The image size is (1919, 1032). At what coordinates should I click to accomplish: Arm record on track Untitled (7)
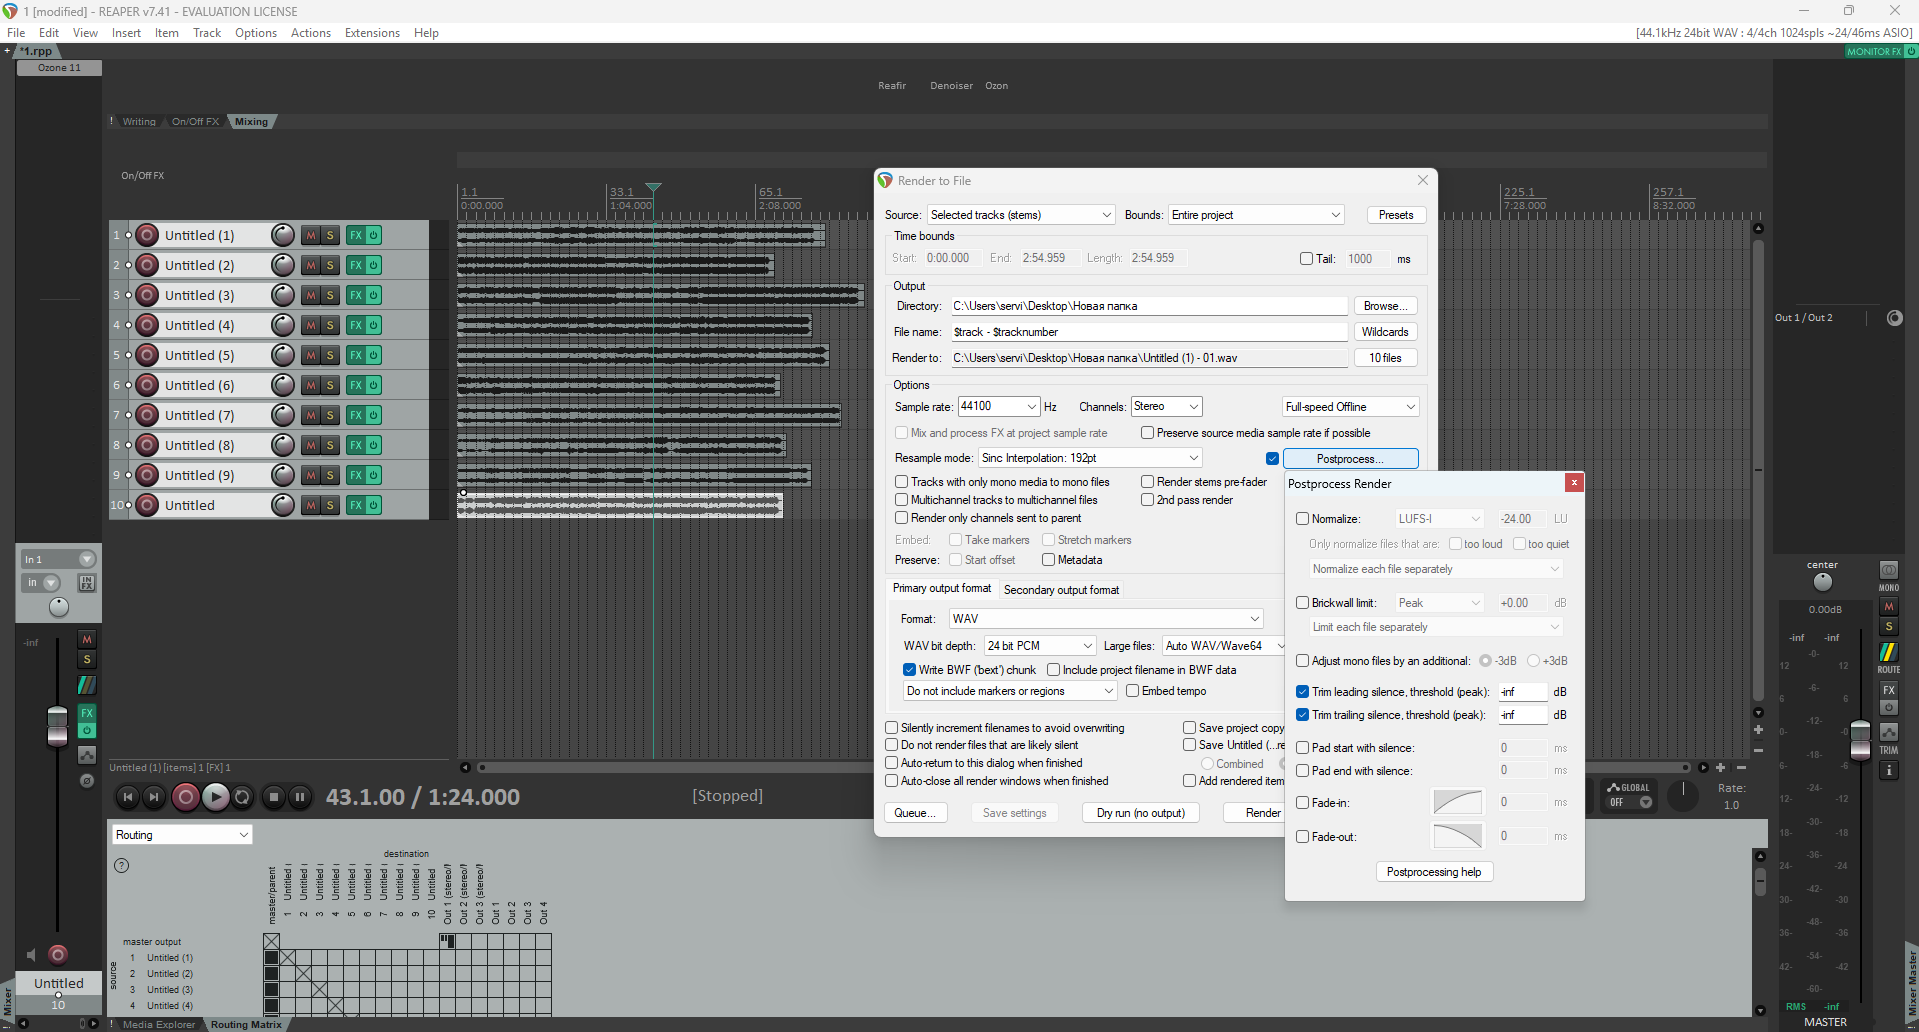[147, 415]
